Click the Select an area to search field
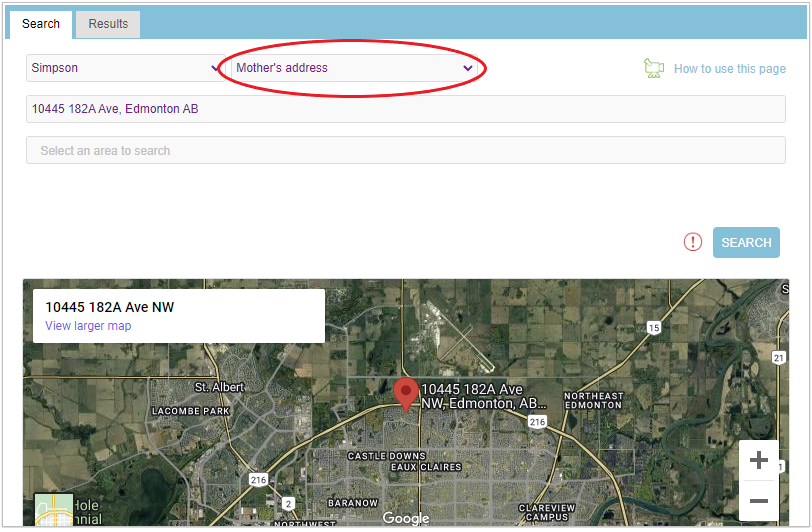The image size is (812, 532). 405,150
